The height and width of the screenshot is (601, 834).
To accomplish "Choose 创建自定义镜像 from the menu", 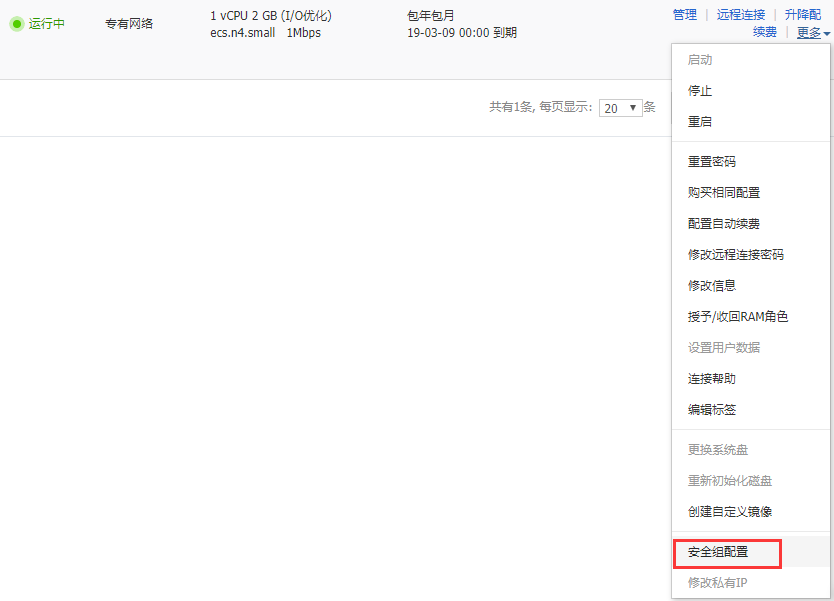I will pos(730,512).
